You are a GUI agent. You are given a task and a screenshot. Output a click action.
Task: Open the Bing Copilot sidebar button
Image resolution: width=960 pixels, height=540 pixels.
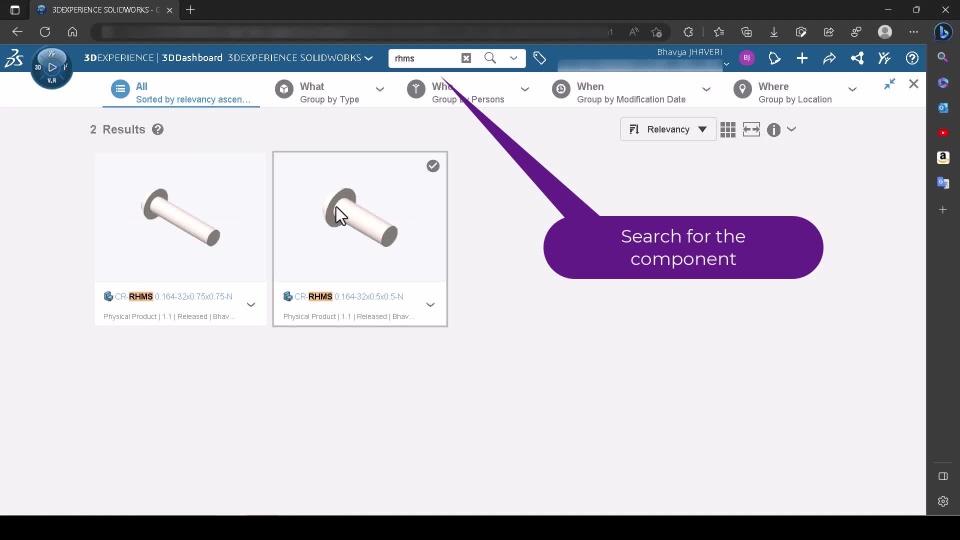tap(943, 32)
